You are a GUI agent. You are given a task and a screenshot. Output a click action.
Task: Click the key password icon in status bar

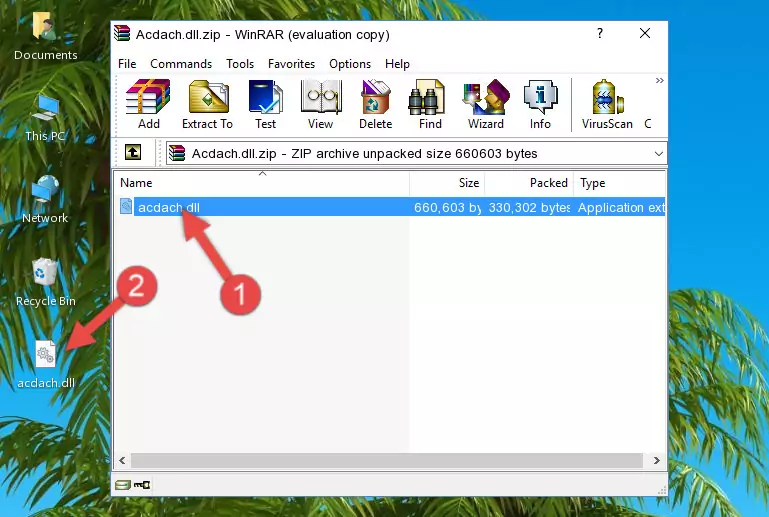(x=142, y=485)
